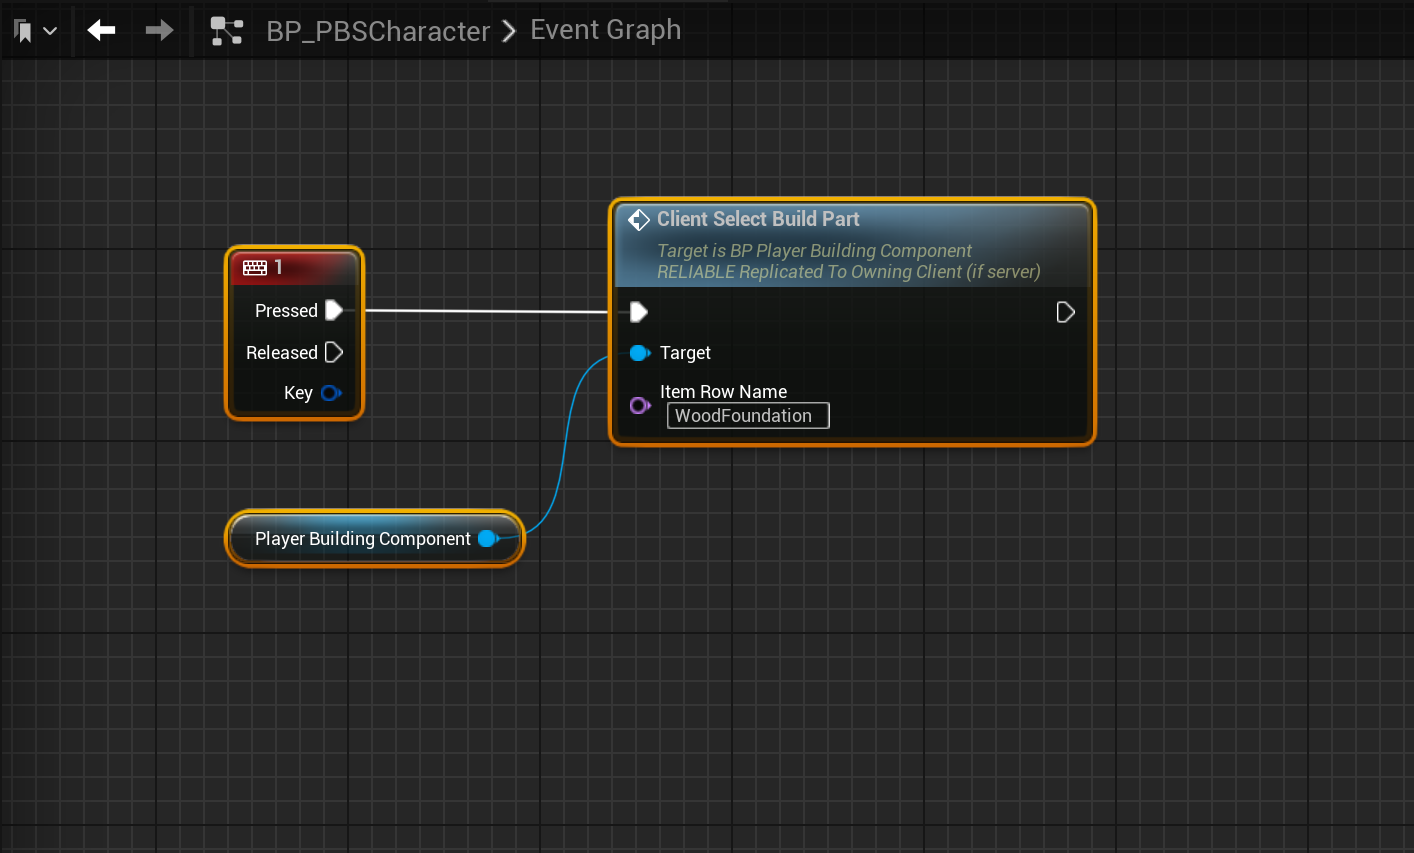Click the back navigation arrow
Screen dimensions: 1414x853
tap(101, 31)
